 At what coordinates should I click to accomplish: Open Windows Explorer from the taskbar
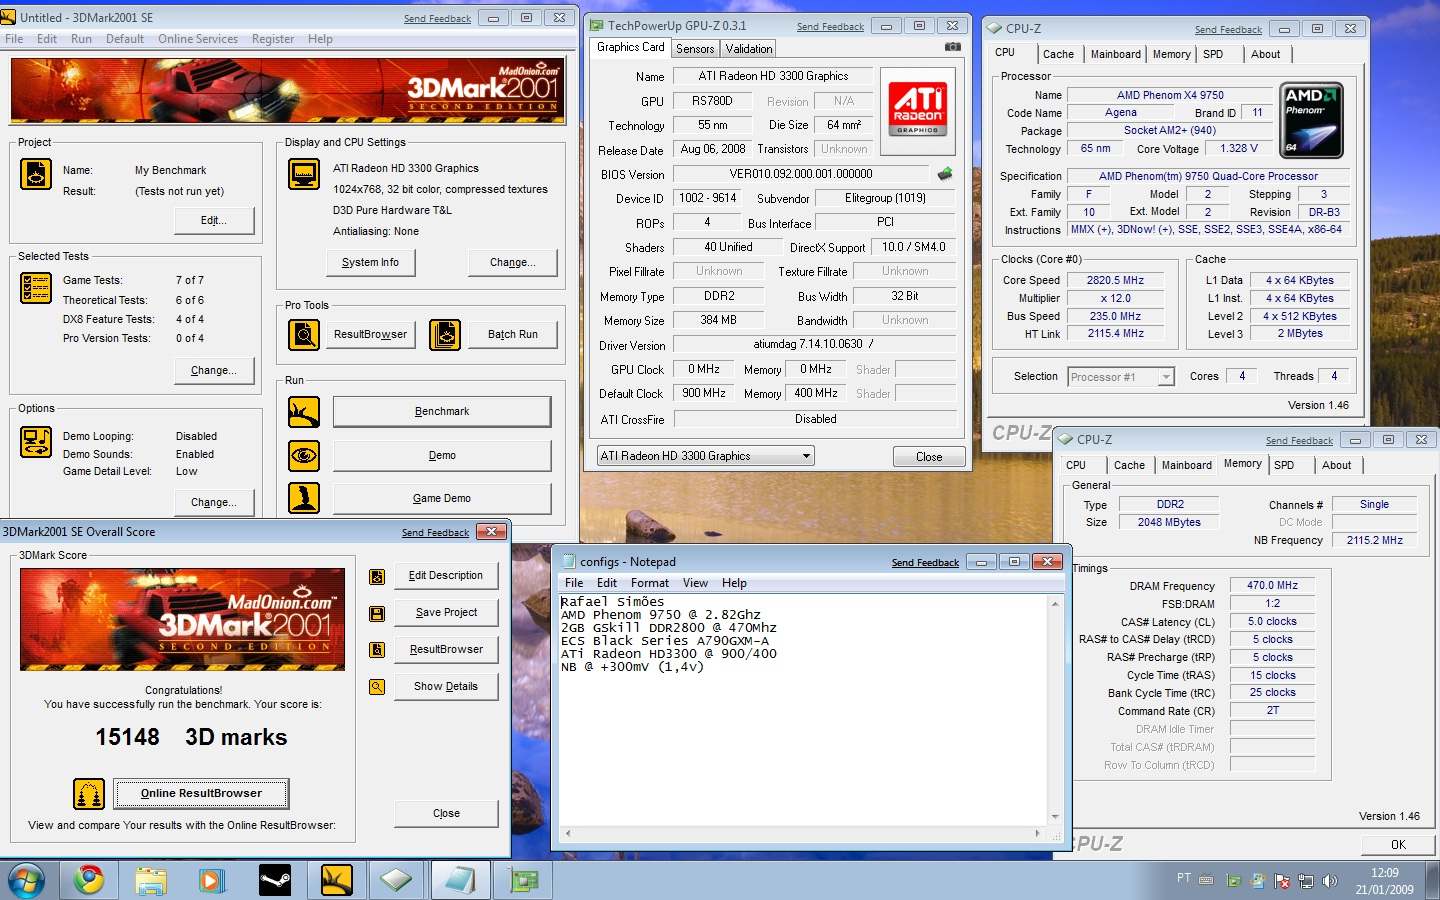coord(151,880)
